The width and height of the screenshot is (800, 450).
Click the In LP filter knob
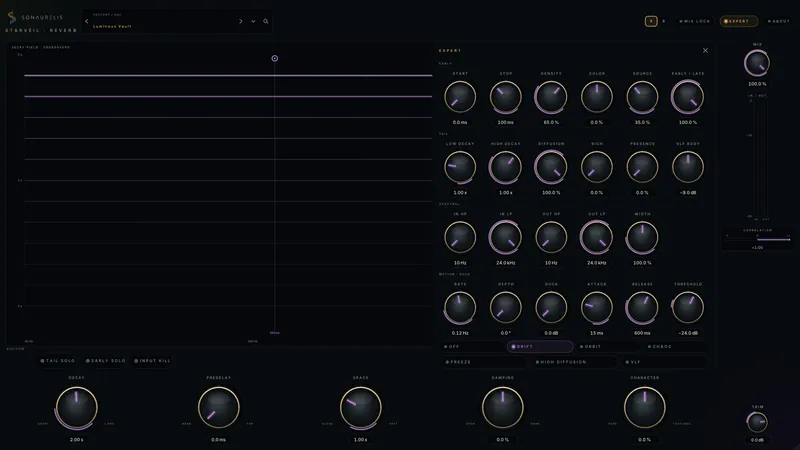click(x=506, y=237)
